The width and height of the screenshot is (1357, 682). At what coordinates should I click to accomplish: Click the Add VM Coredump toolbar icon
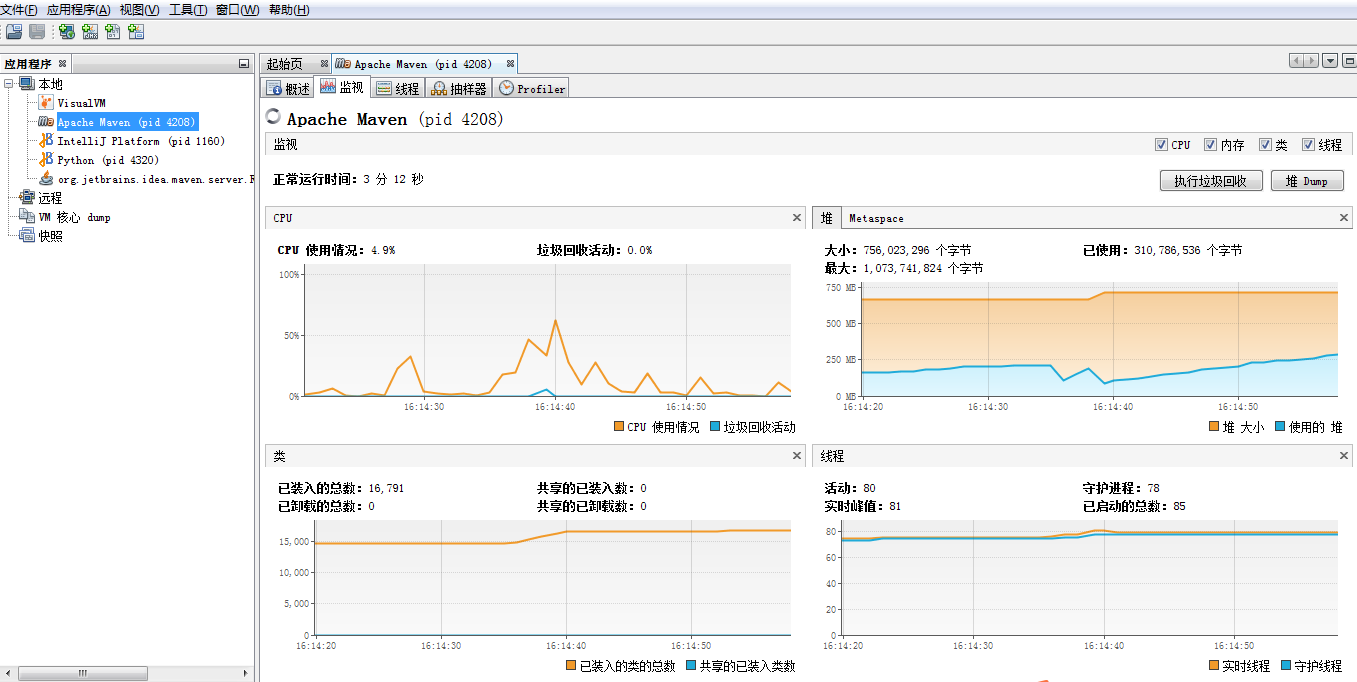[x=113, y=31]
